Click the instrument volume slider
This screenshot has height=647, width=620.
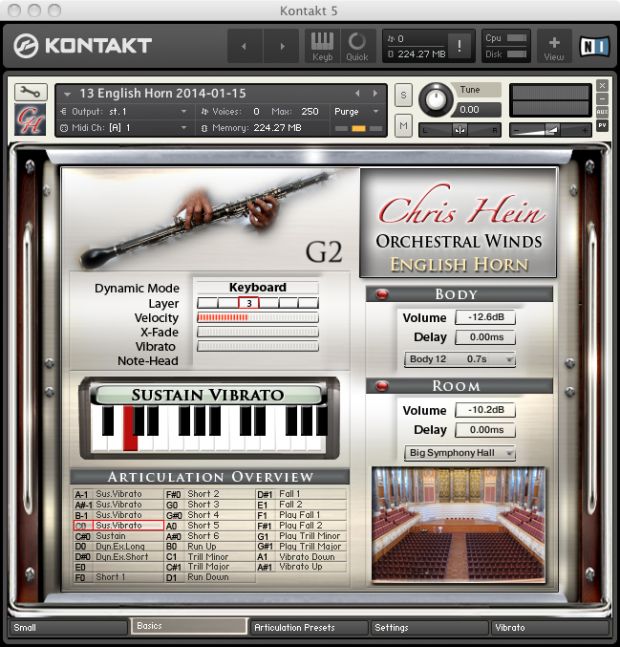[551, 130]
